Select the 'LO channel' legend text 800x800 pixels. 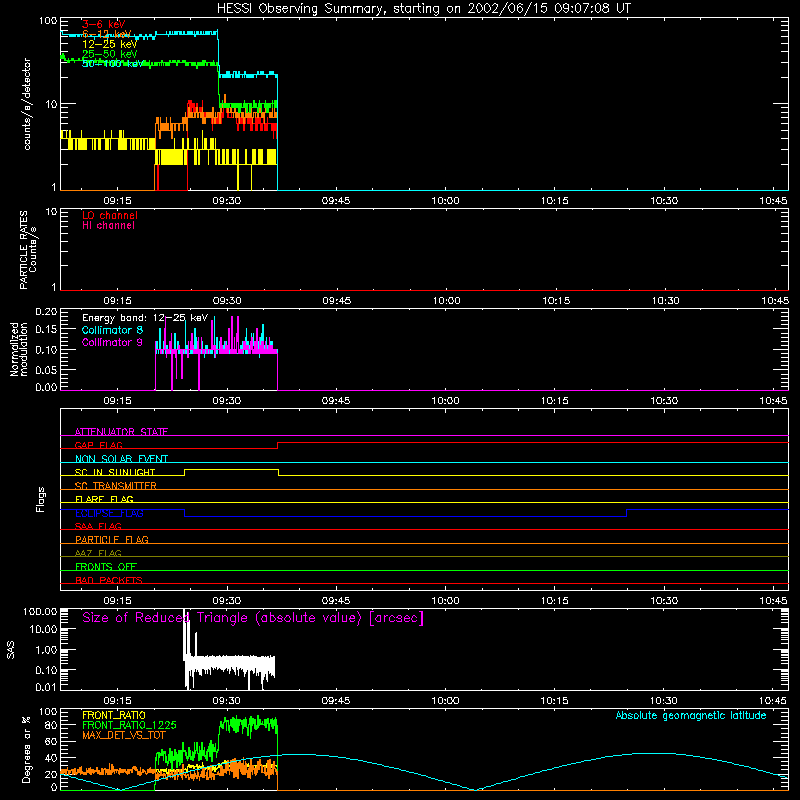pos(110,215)
